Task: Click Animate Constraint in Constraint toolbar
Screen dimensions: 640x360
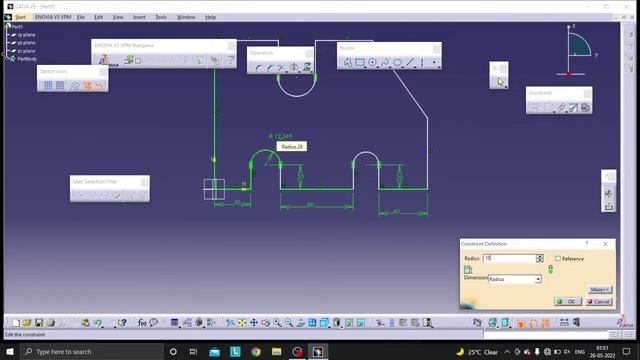Action: pyautogui.click(x=573, y=107)
